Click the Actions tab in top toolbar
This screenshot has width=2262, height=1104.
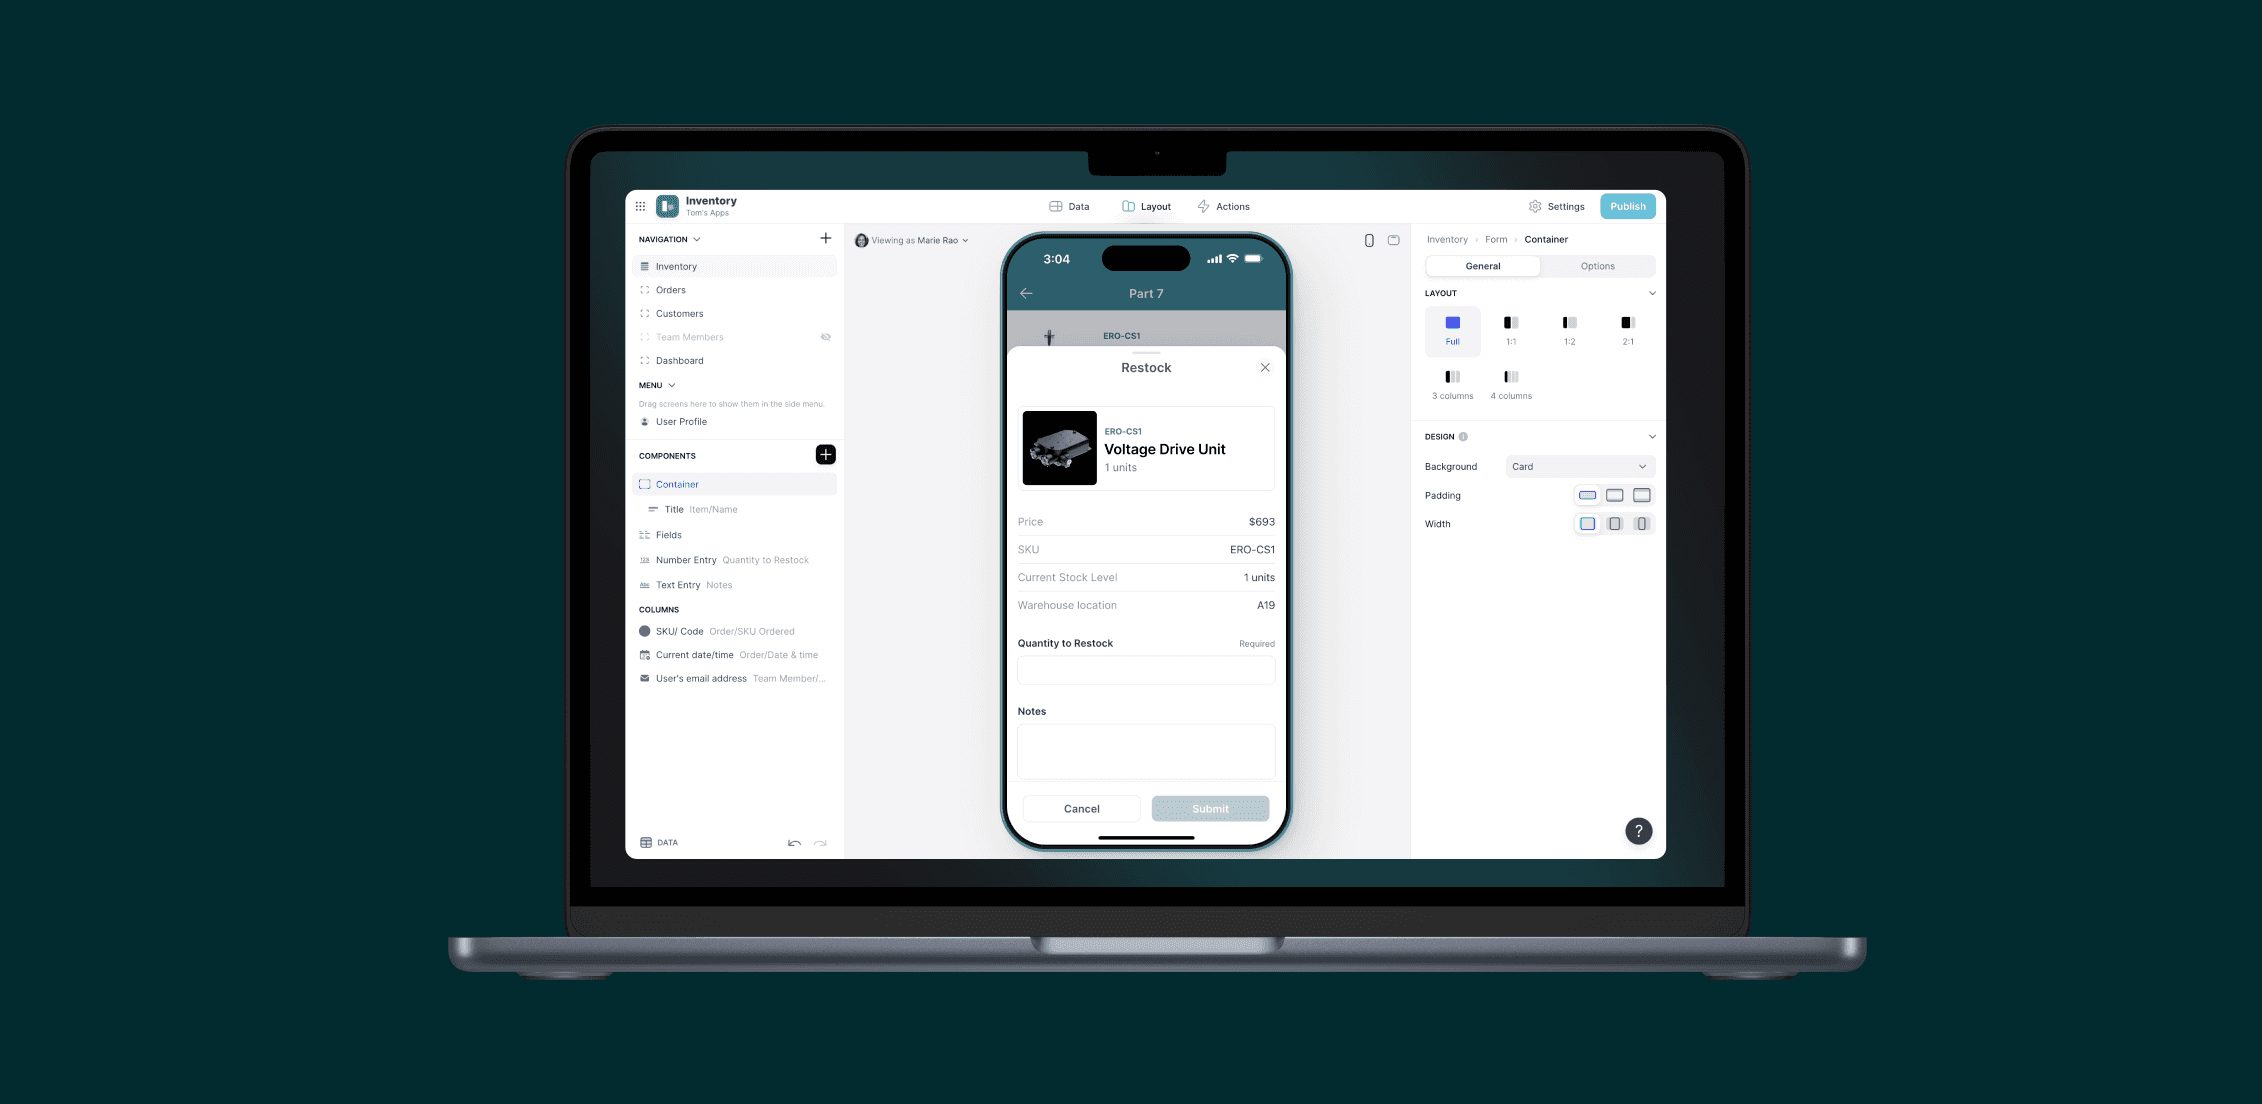point(1232,205)
